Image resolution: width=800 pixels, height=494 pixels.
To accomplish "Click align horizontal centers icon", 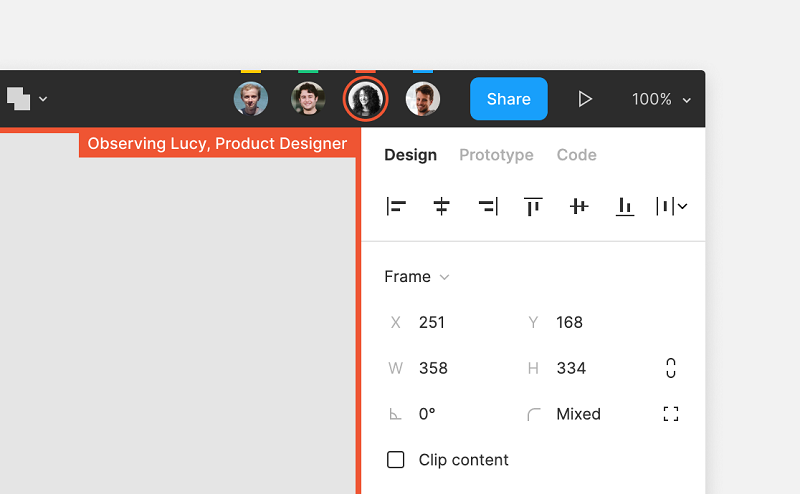I will coord(441,207).
